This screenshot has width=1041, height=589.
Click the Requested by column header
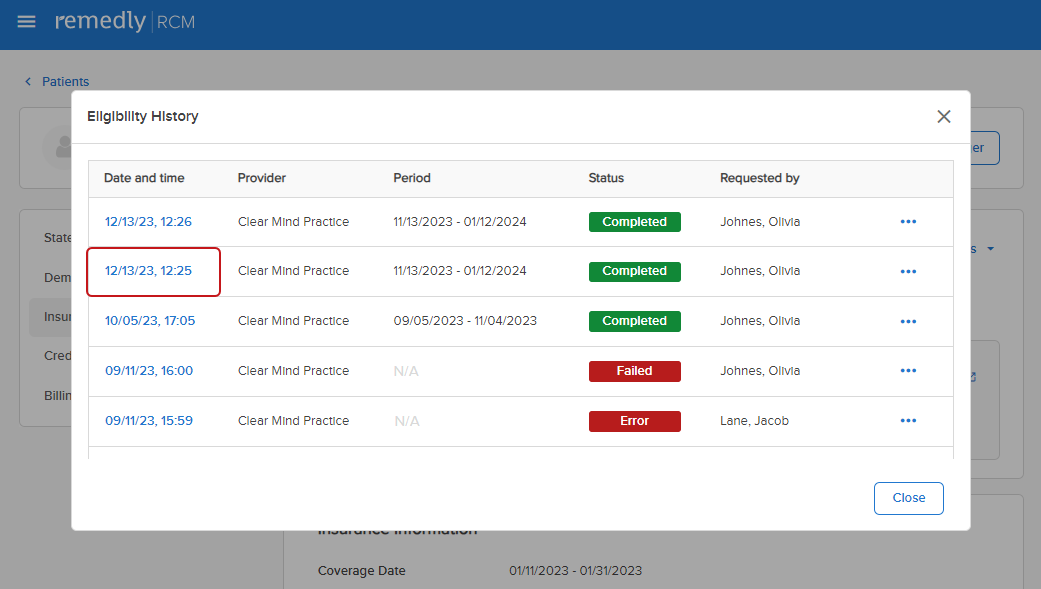click(759, 178)
